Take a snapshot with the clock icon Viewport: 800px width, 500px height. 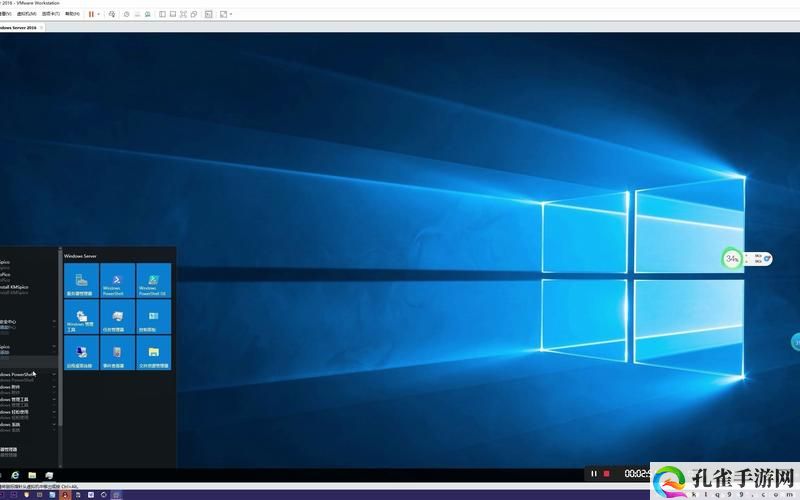[127, 14]
